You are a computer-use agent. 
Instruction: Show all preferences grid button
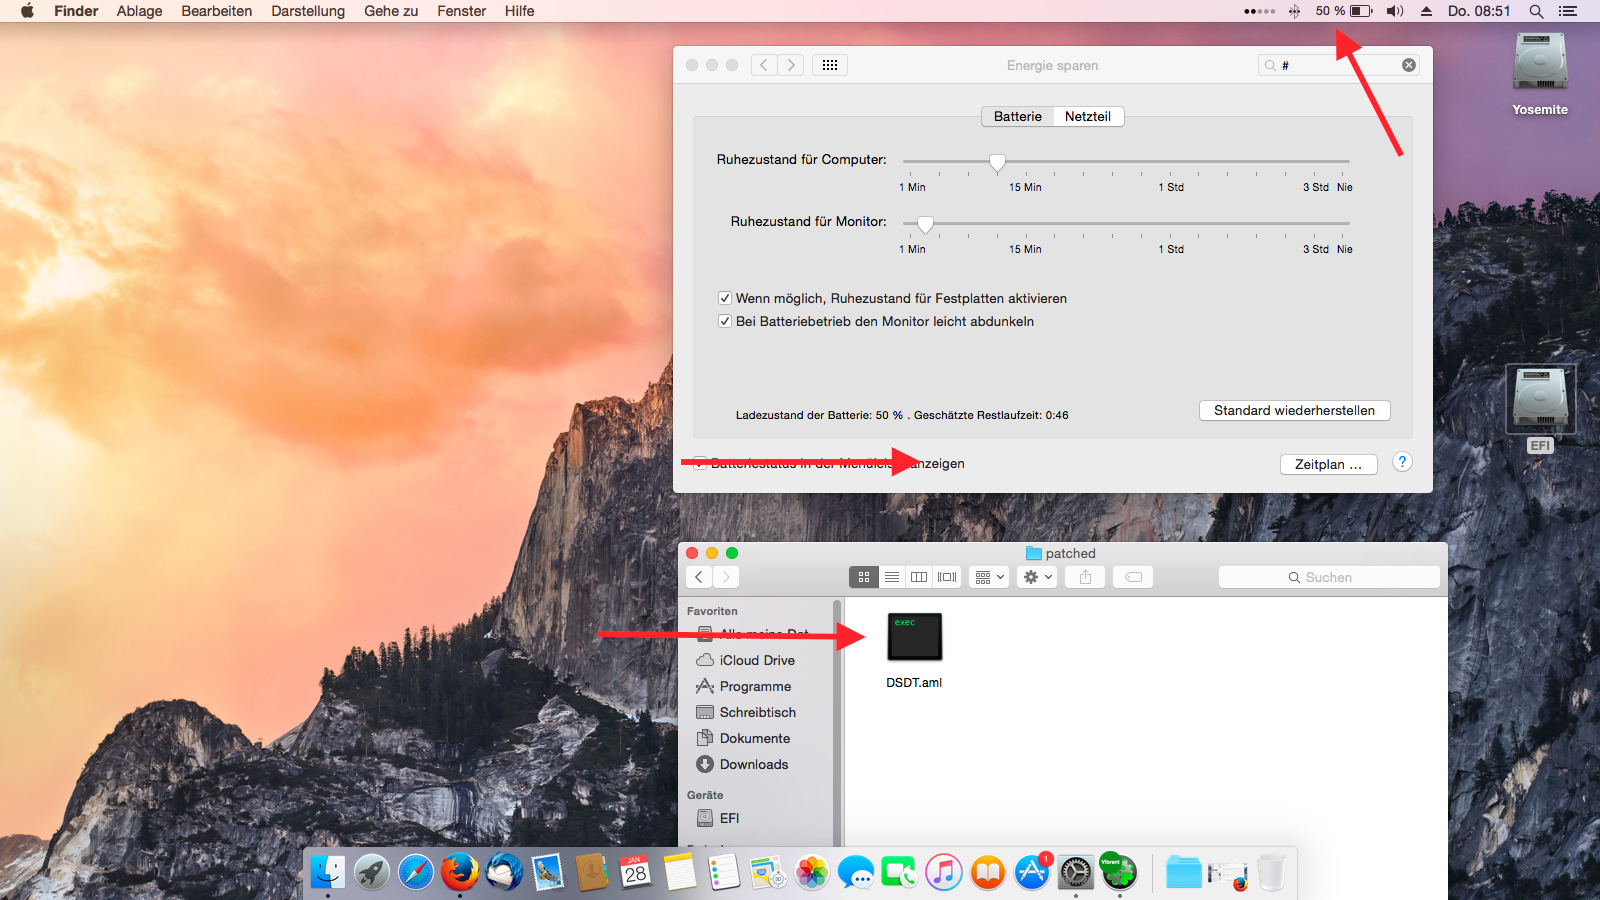tap(830, 65)
